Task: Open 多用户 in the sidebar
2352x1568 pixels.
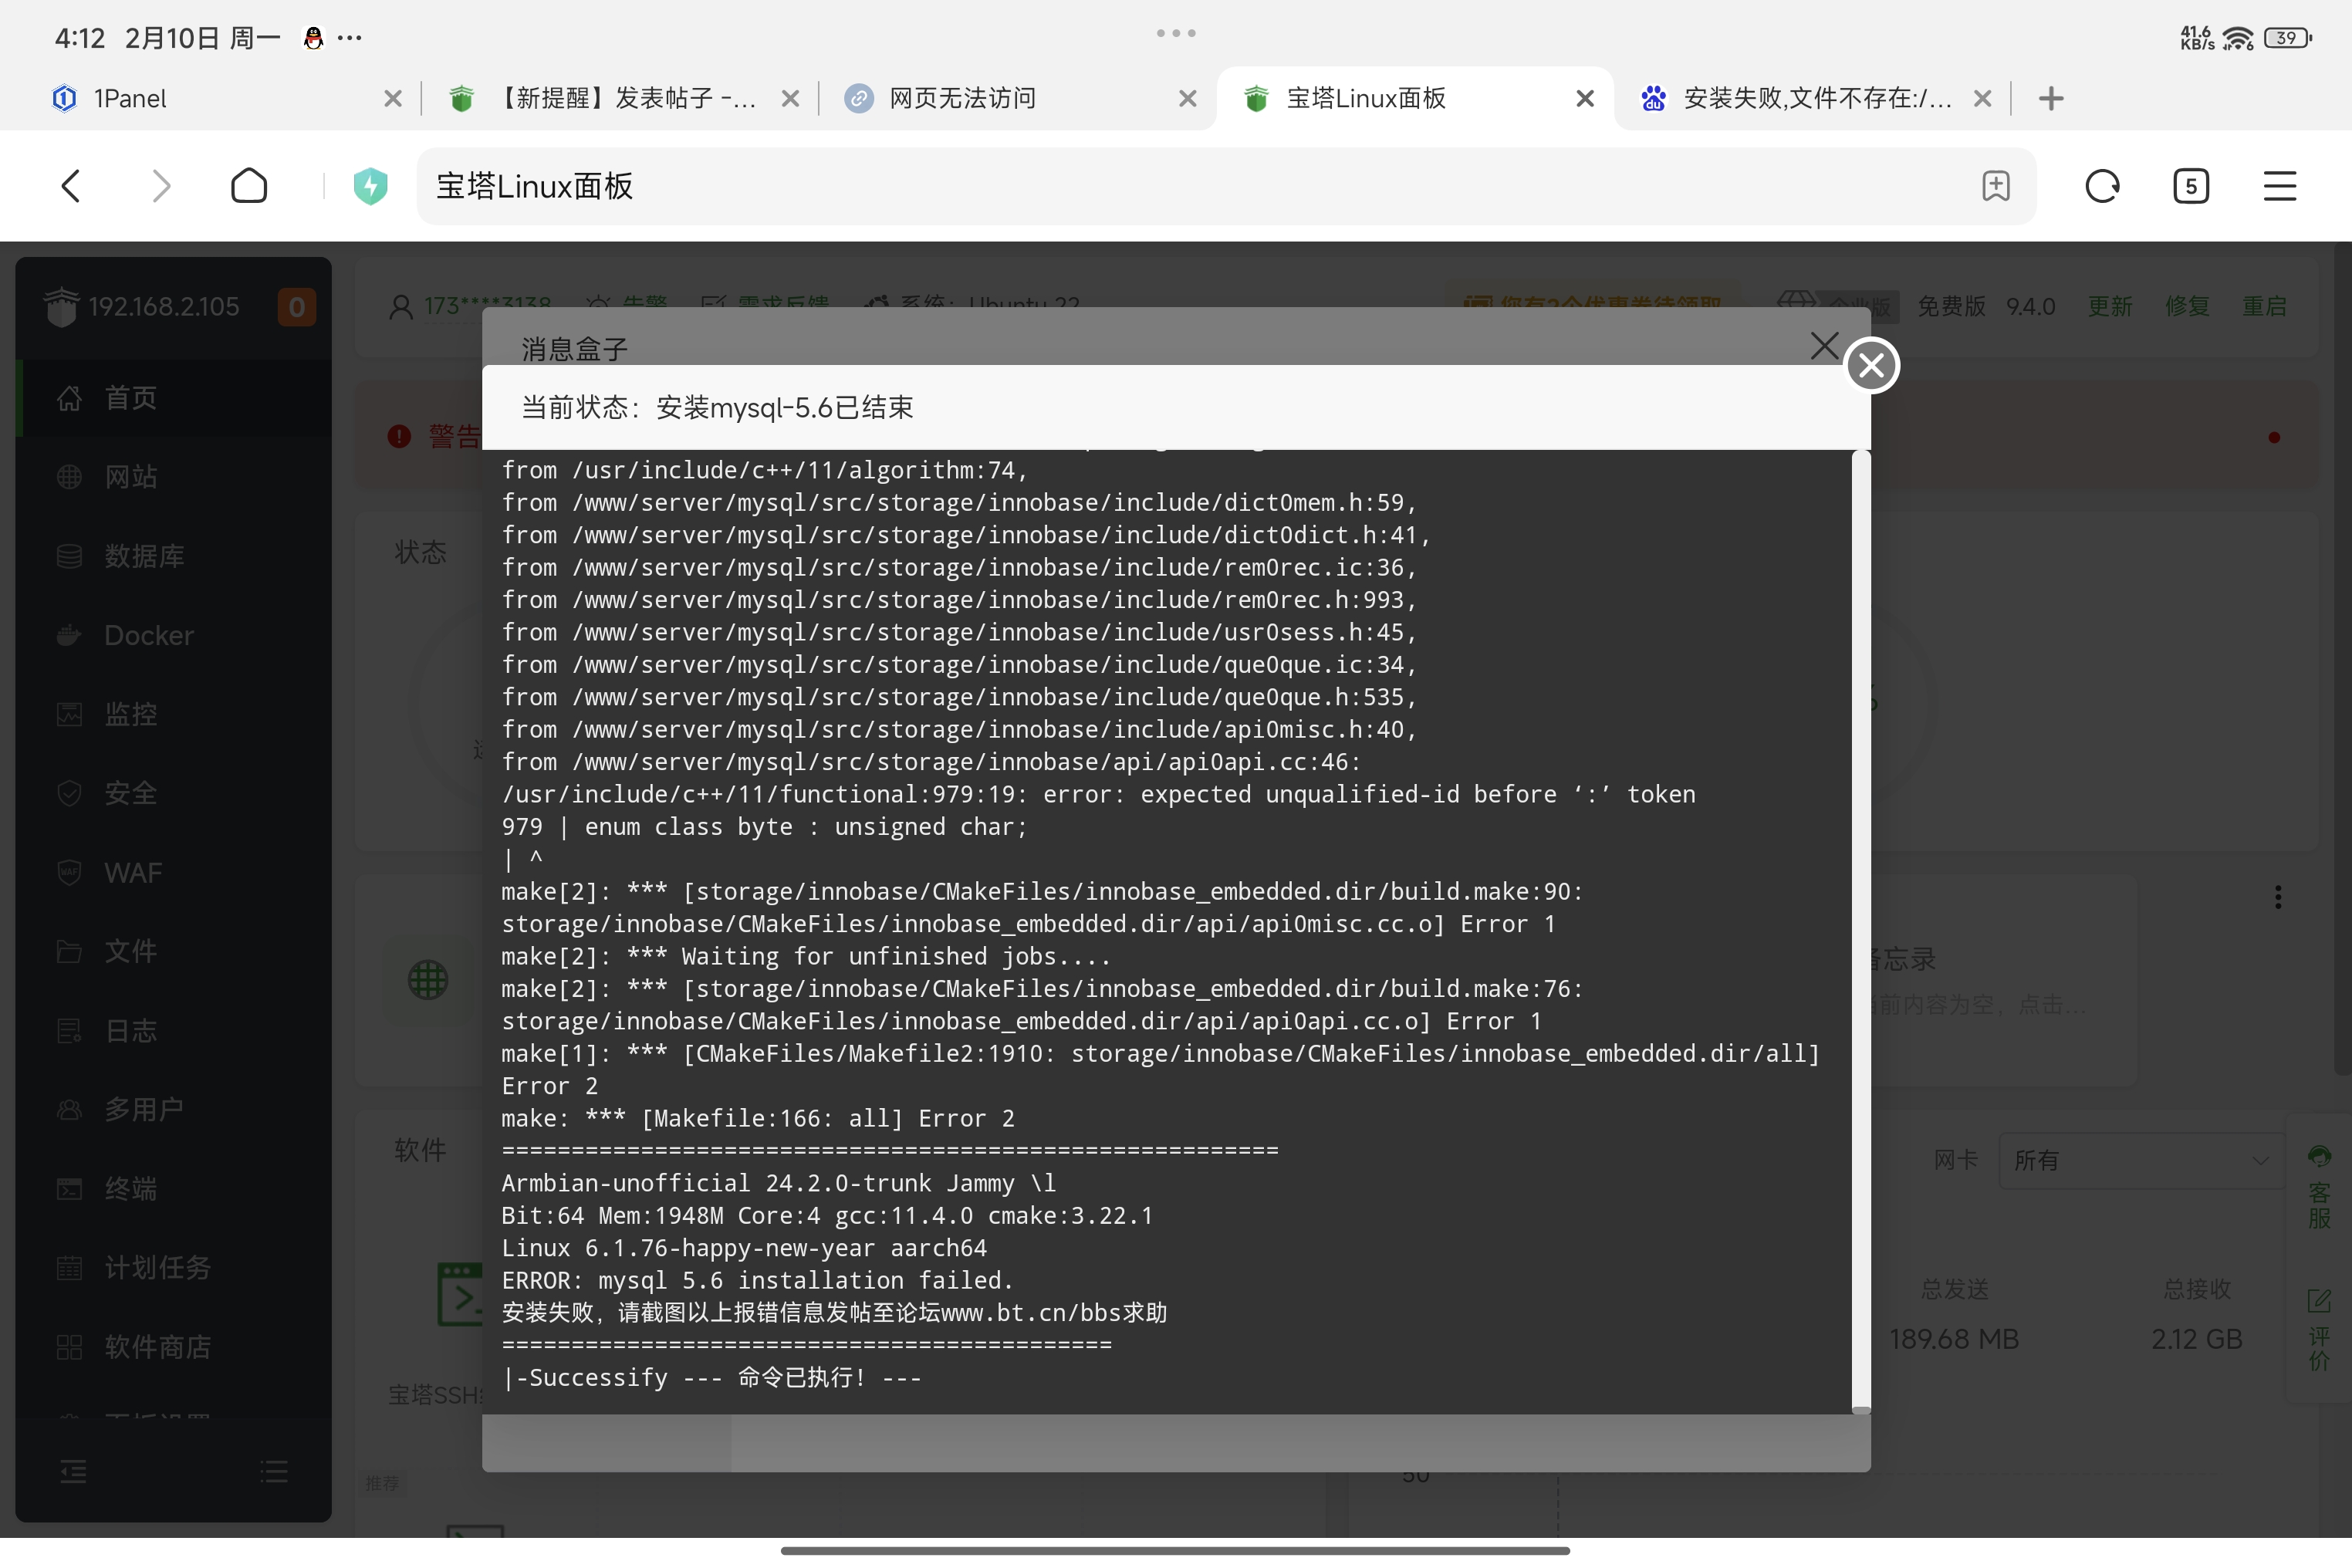Action: click(174, 1109)
